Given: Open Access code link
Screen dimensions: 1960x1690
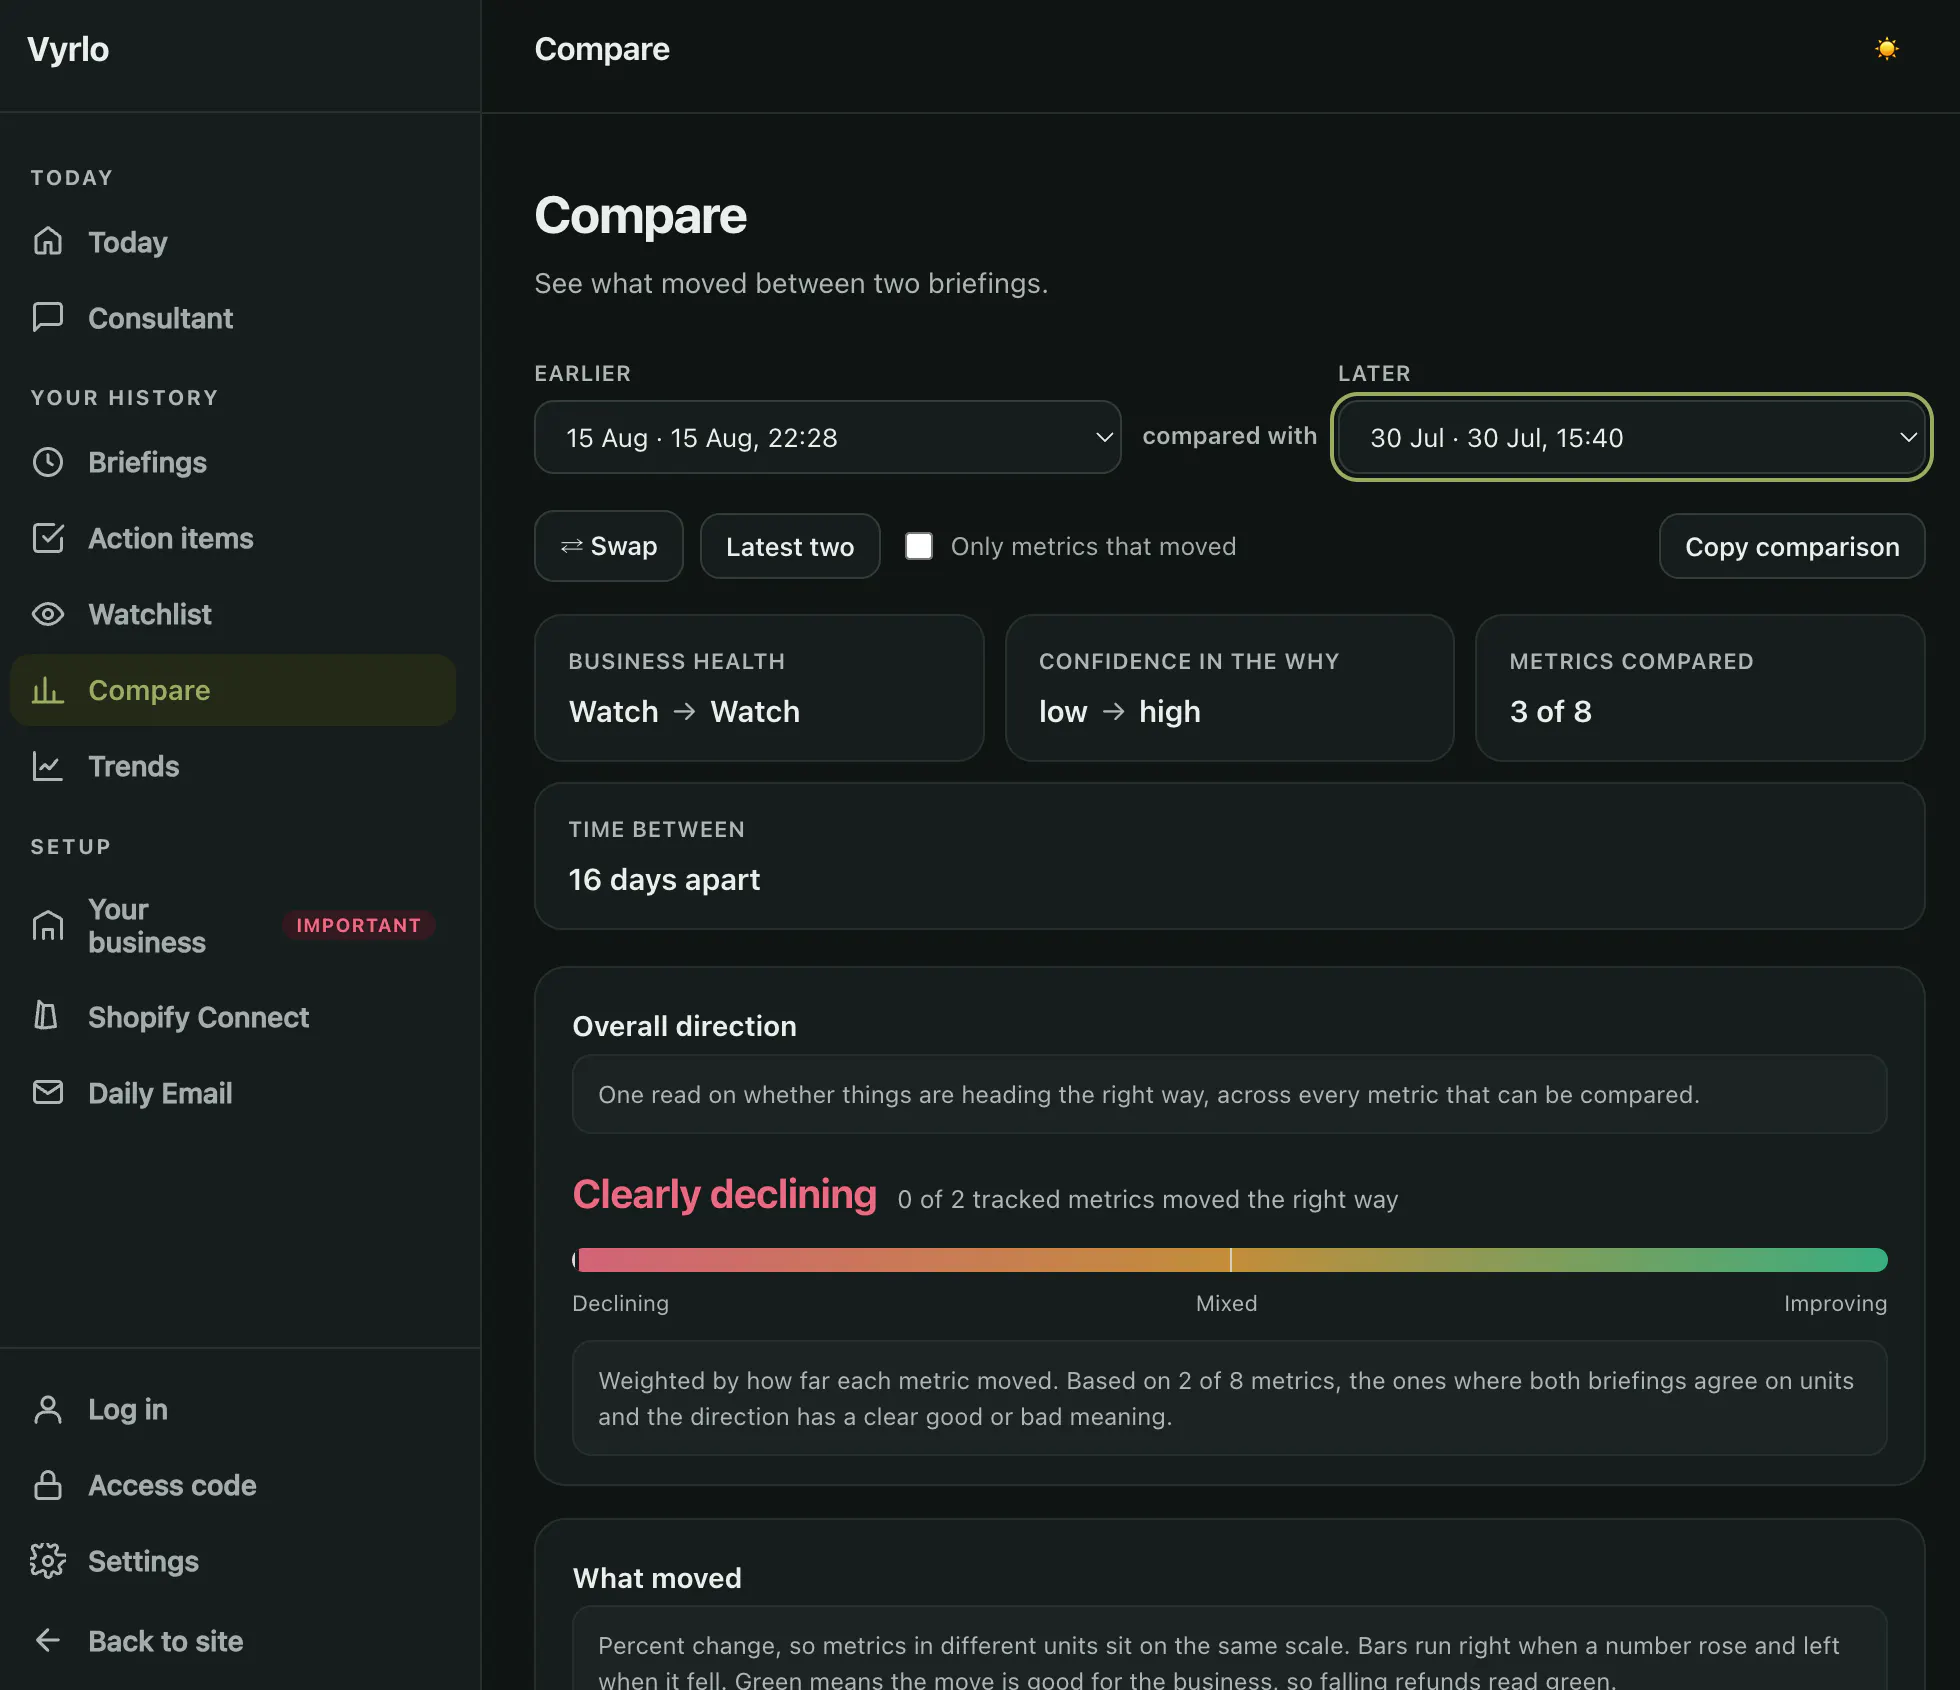Looking at the screenshot, I should [232, 1485].
